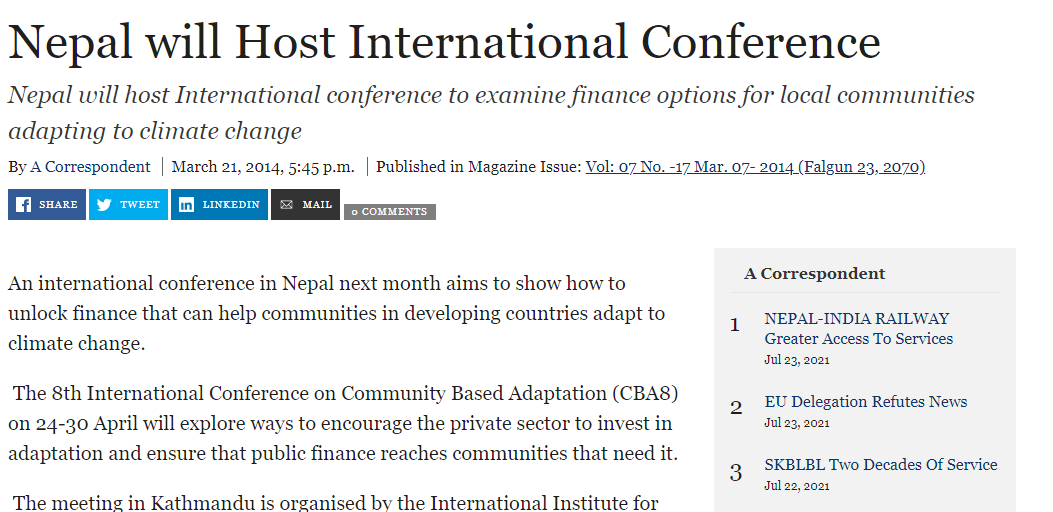
Task: Open the 0 Comments badge
Action: [x=390, y=212]
